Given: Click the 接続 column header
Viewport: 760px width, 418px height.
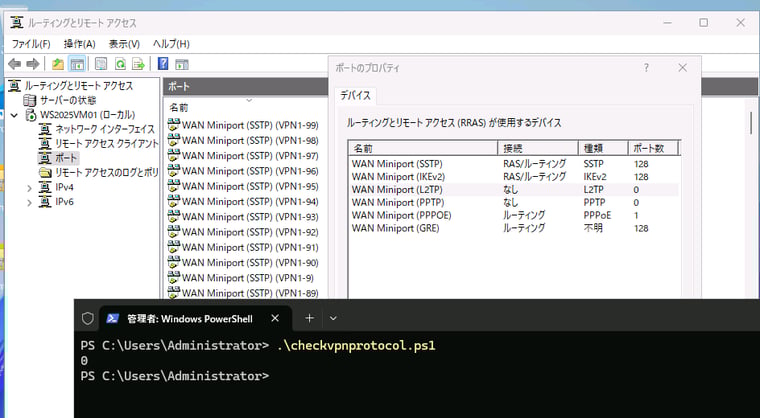Looking at the screenshot, I should 538,148.
